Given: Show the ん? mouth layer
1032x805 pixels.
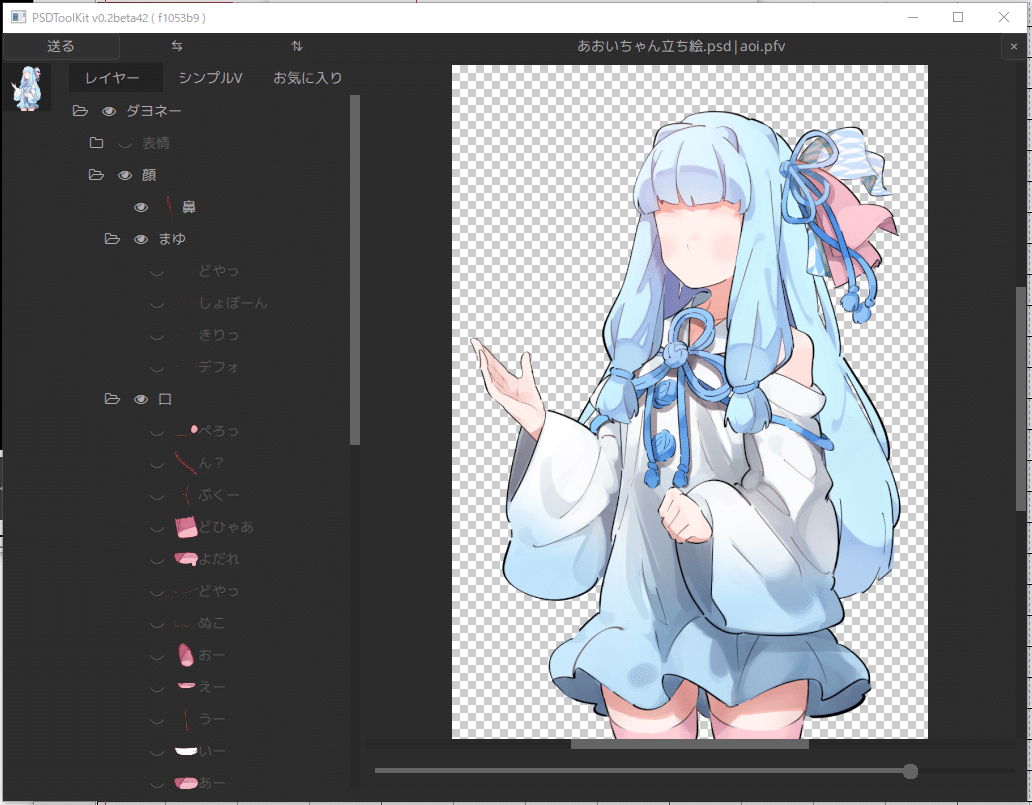Looking at the screenshot, I should tap(157, 463).
